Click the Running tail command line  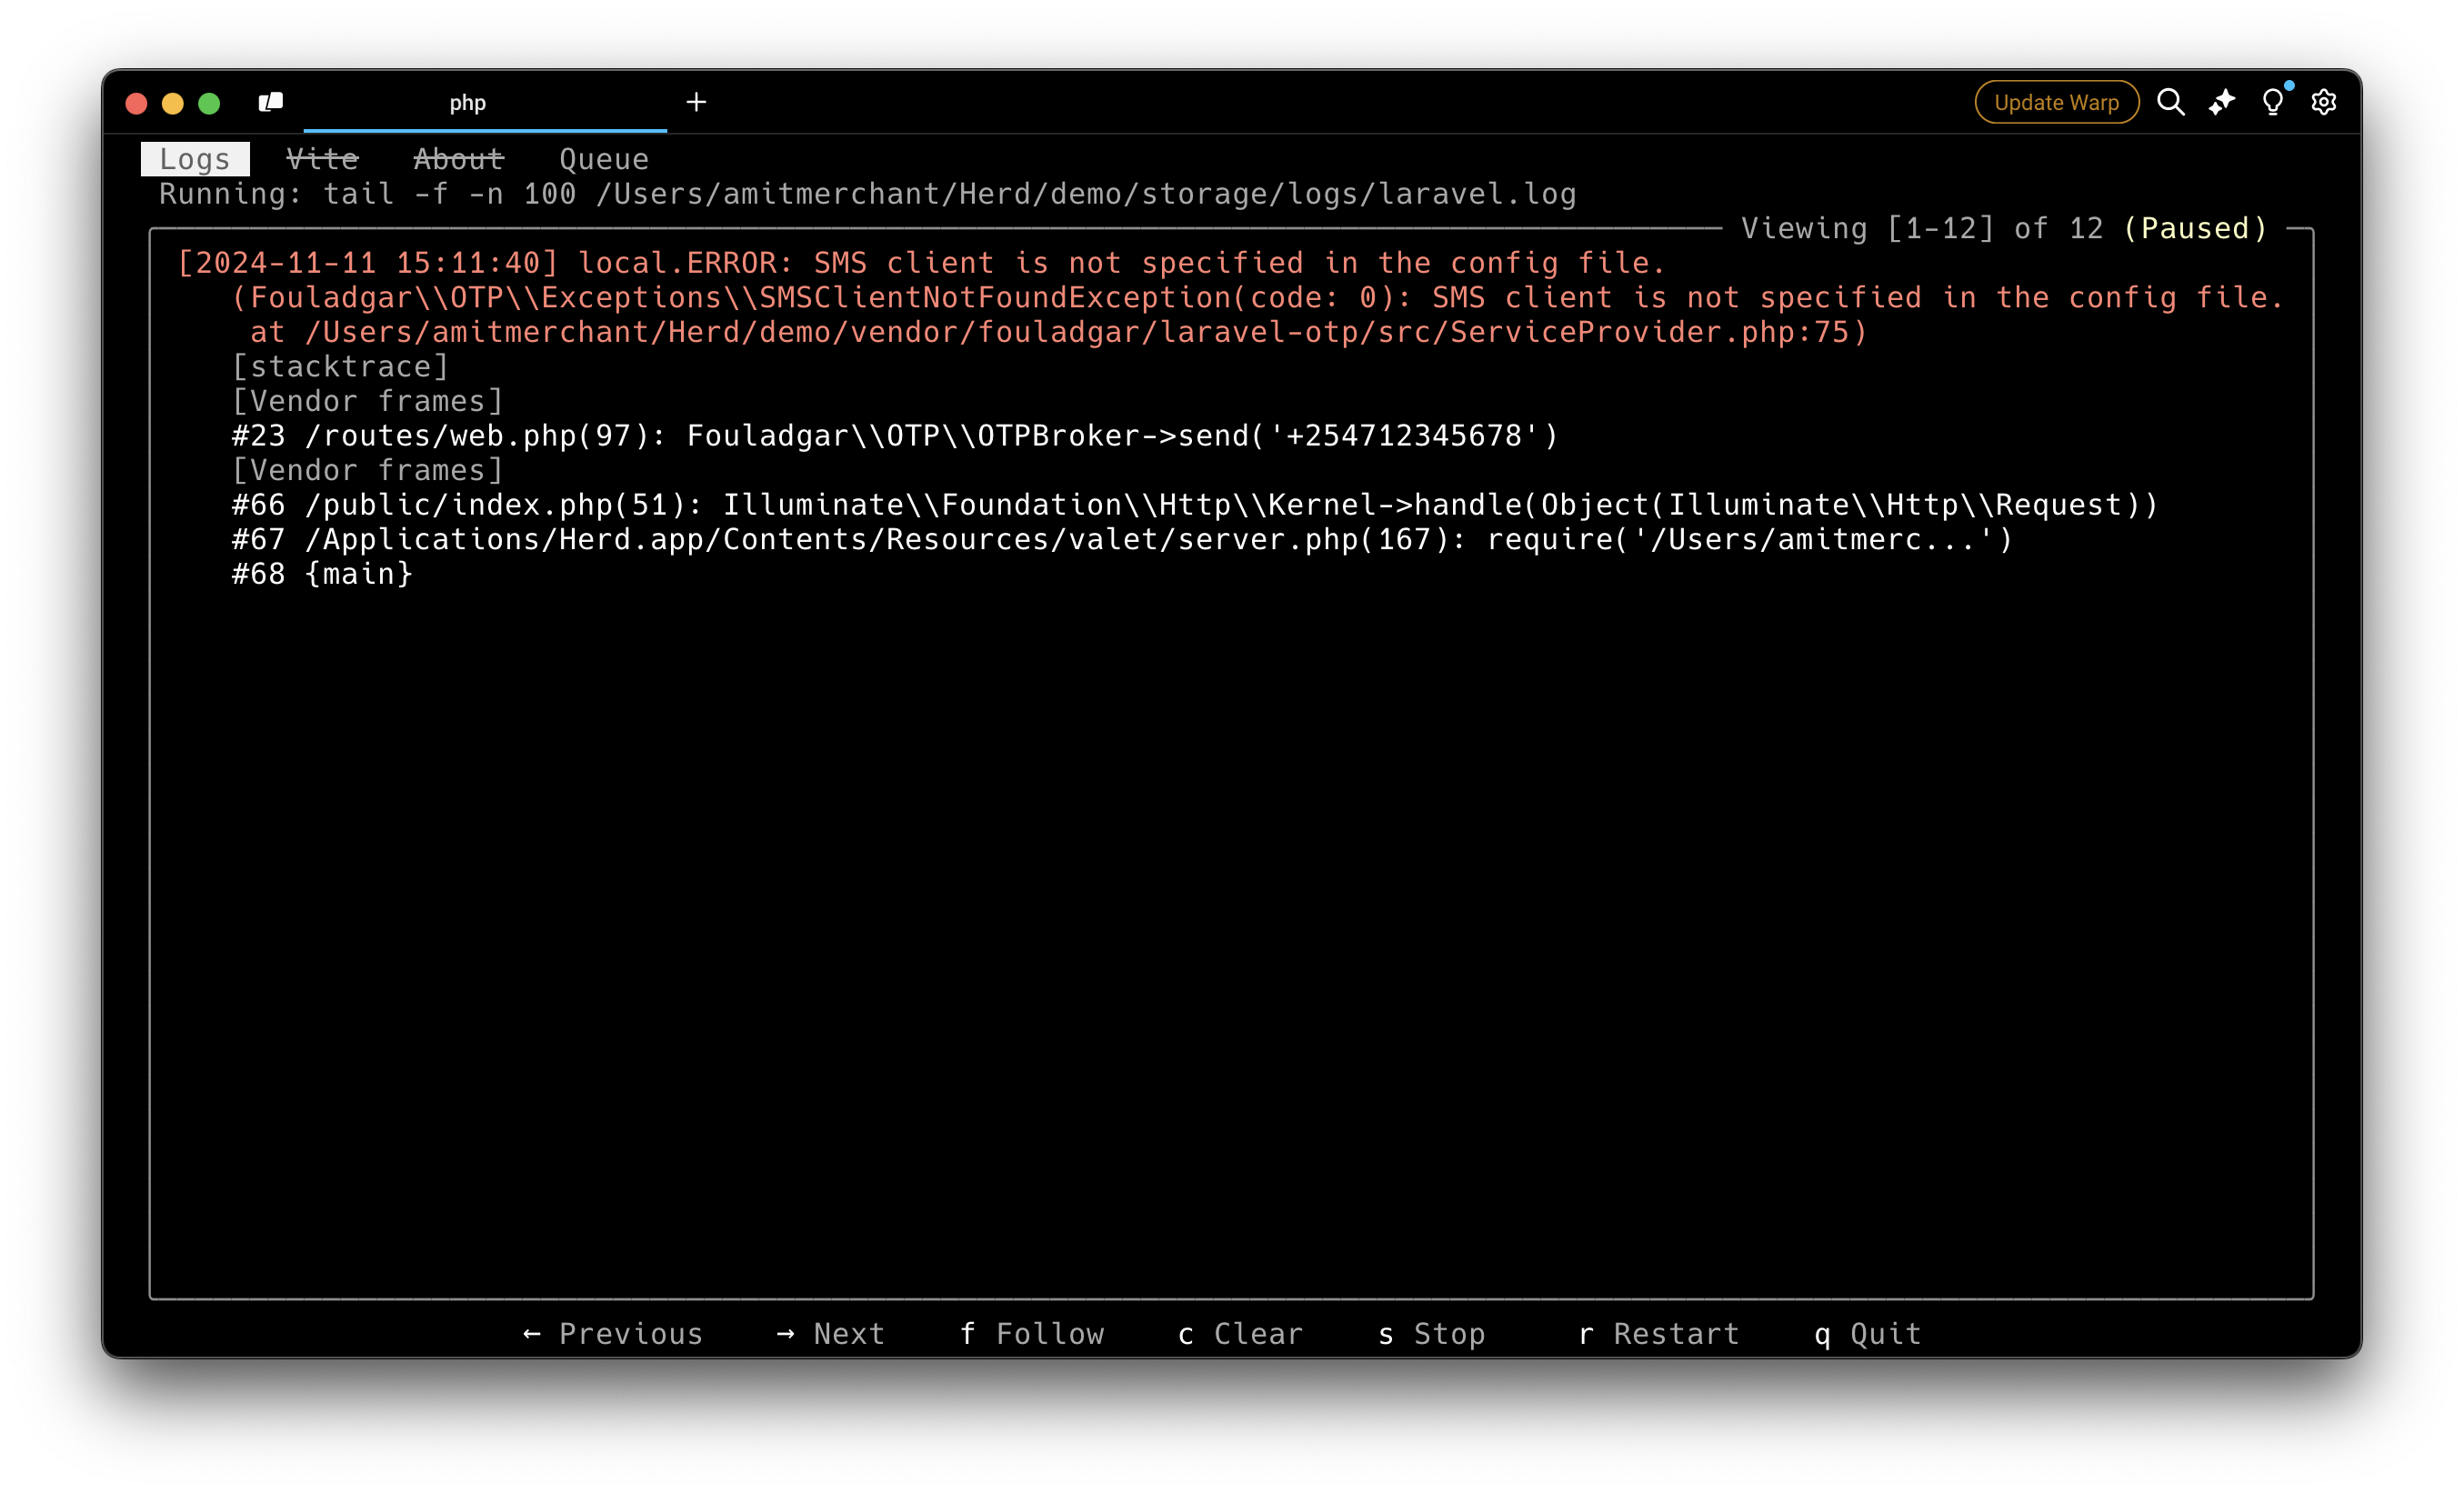(867, 194)
